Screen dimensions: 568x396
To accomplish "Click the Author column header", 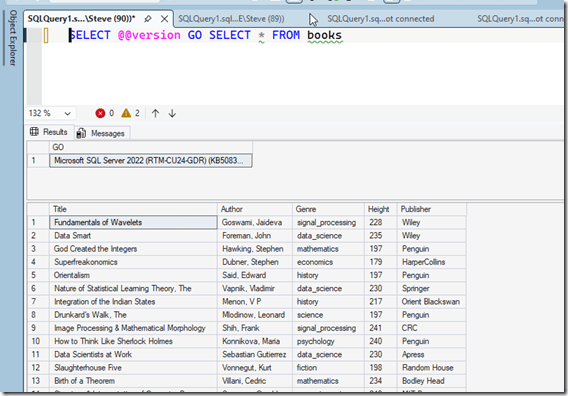I will [255, 209].
